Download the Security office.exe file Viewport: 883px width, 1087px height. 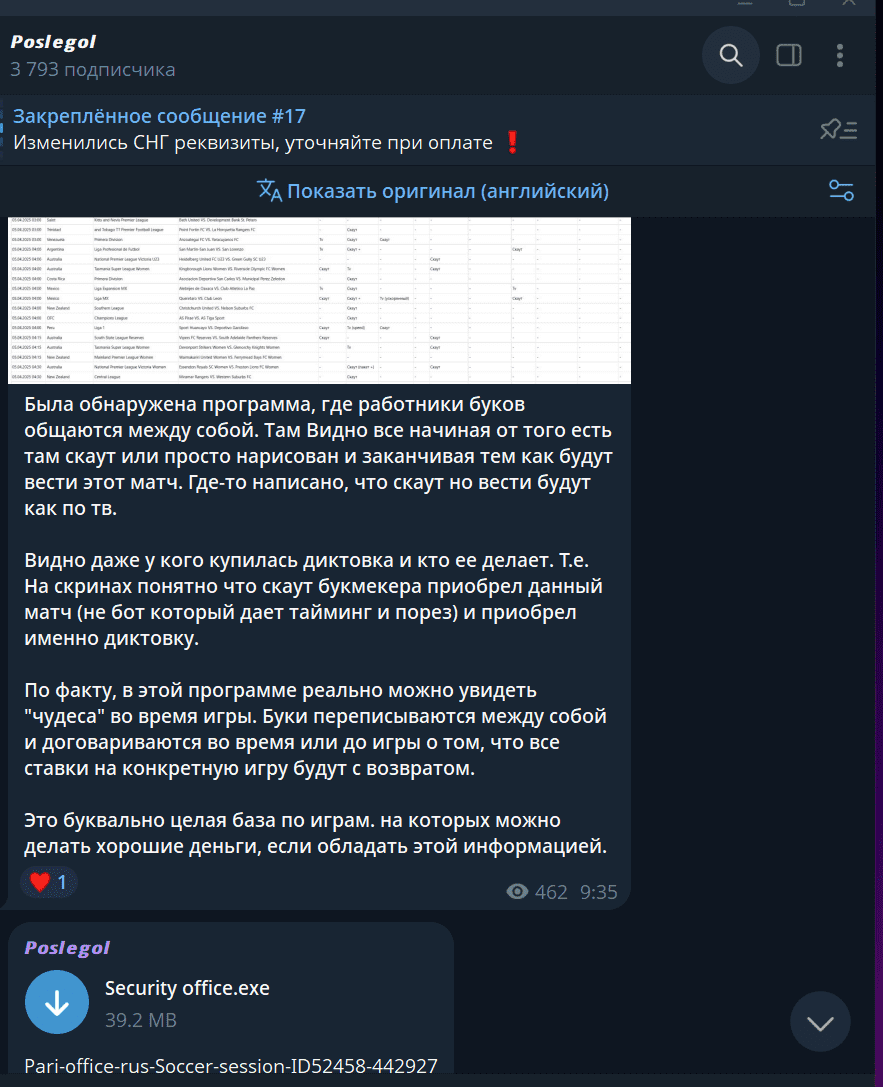(x=57, y=1002)
